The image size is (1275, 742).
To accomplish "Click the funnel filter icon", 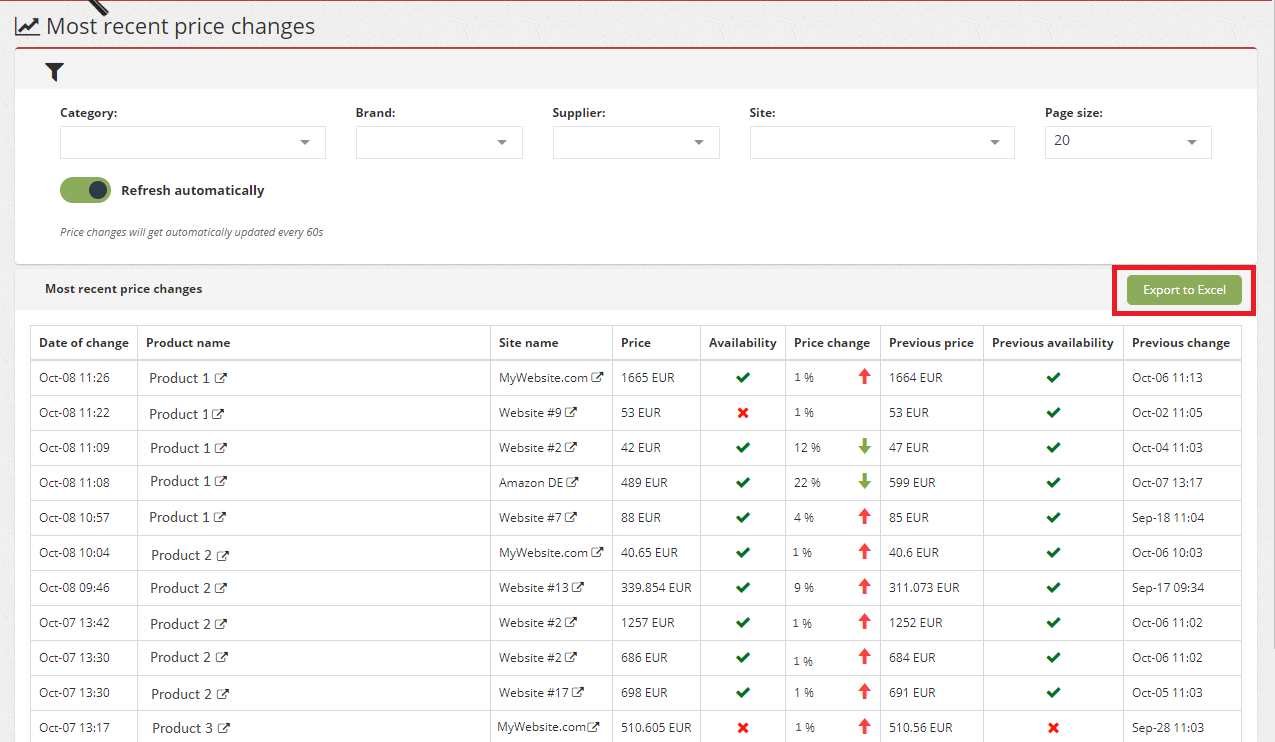I will pos(54,71).
